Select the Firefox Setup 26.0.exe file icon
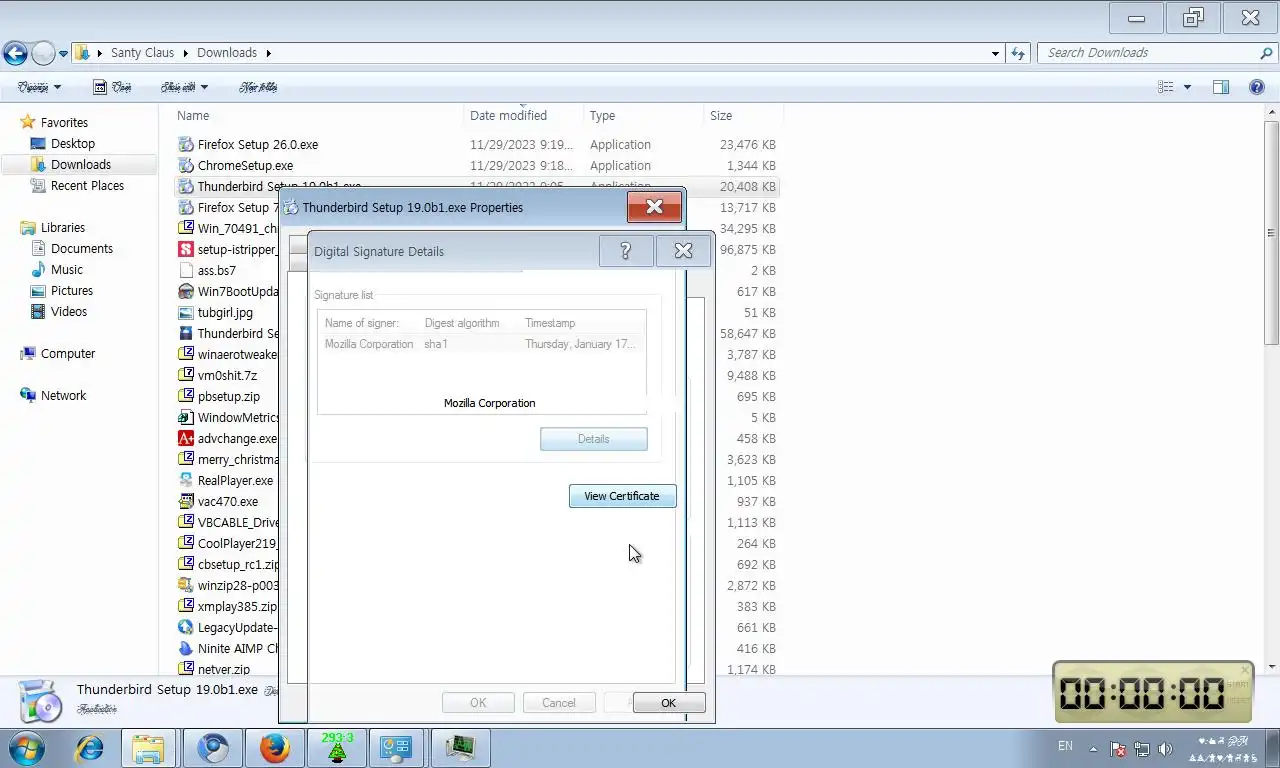Image resolution: width=1280 pixels, height=768 pixels. 186,144
